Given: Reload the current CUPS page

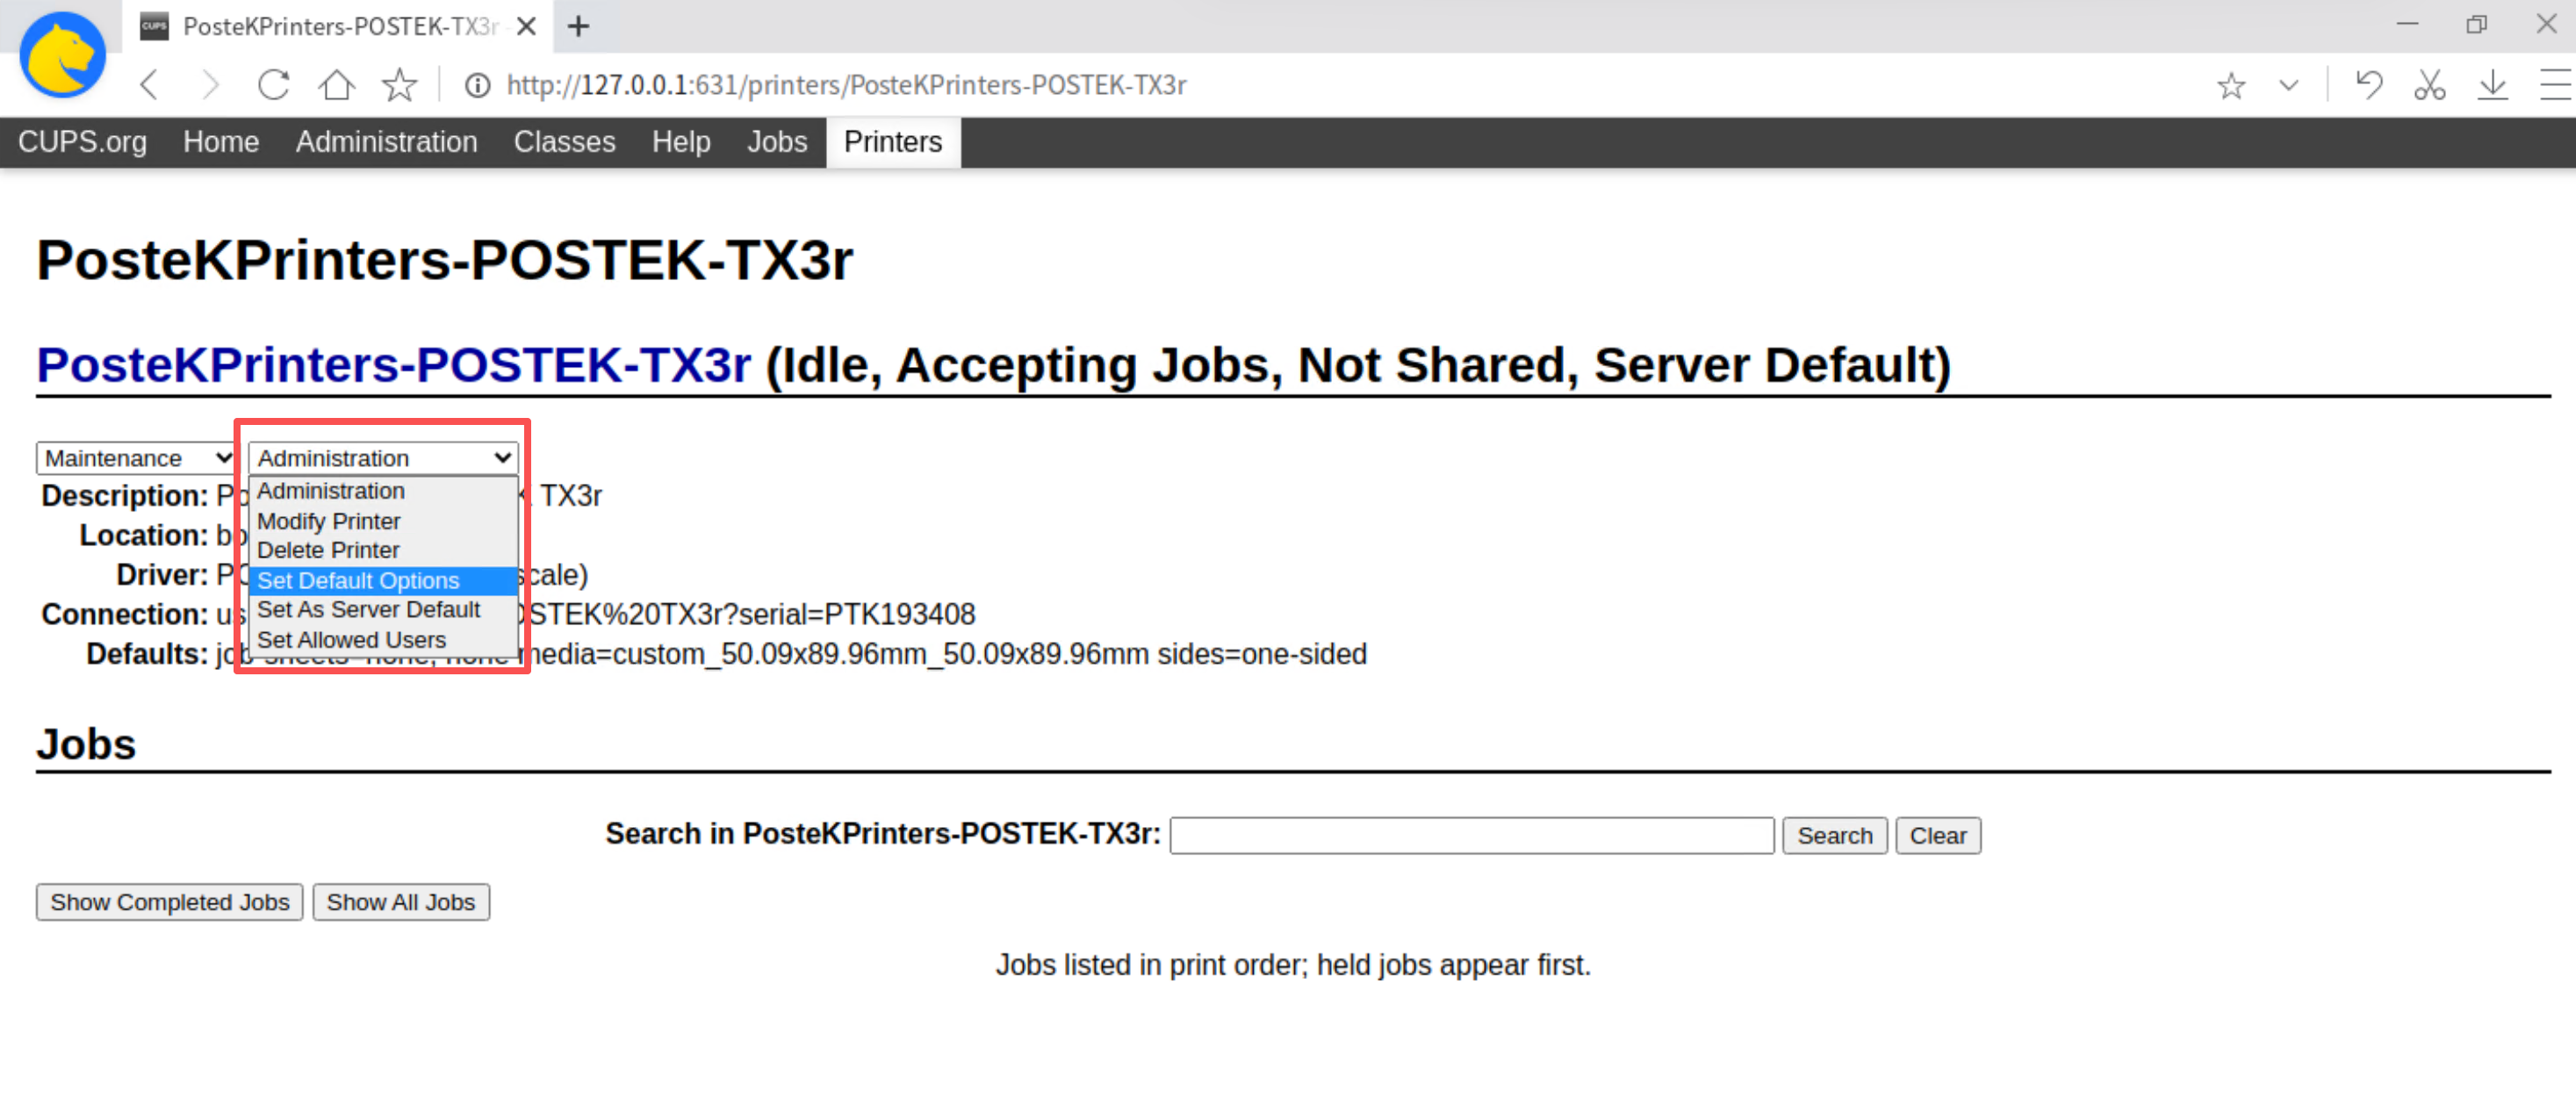Looking at the screenshot, I should pos(273,85).
